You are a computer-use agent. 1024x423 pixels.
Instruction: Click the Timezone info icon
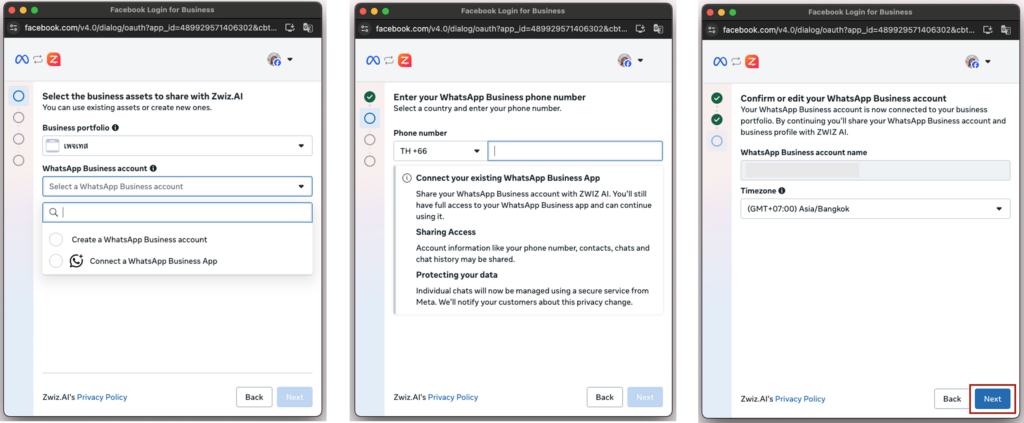point(782,190)
